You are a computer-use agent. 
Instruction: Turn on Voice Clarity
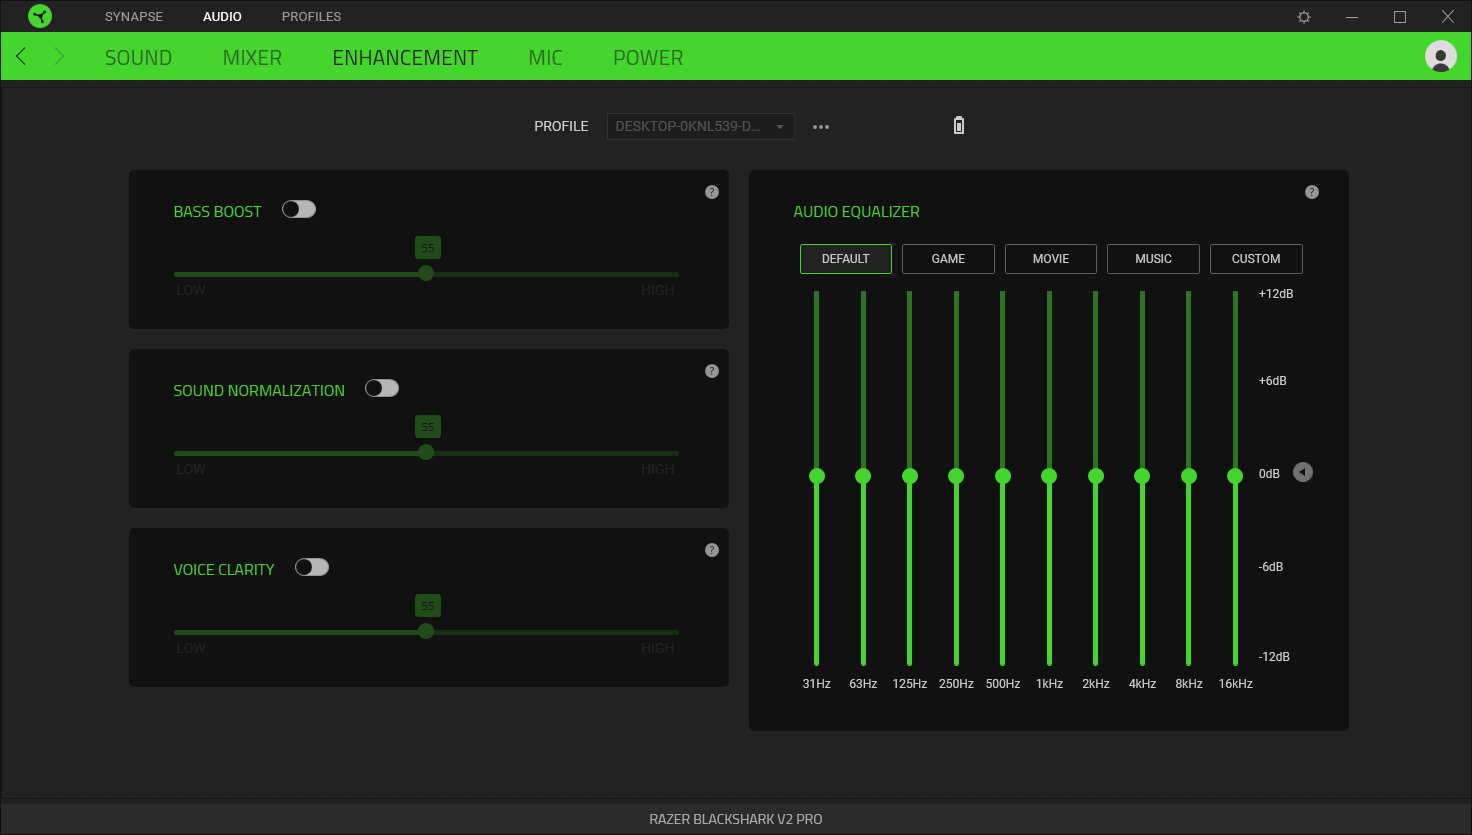tap(311, 567)
